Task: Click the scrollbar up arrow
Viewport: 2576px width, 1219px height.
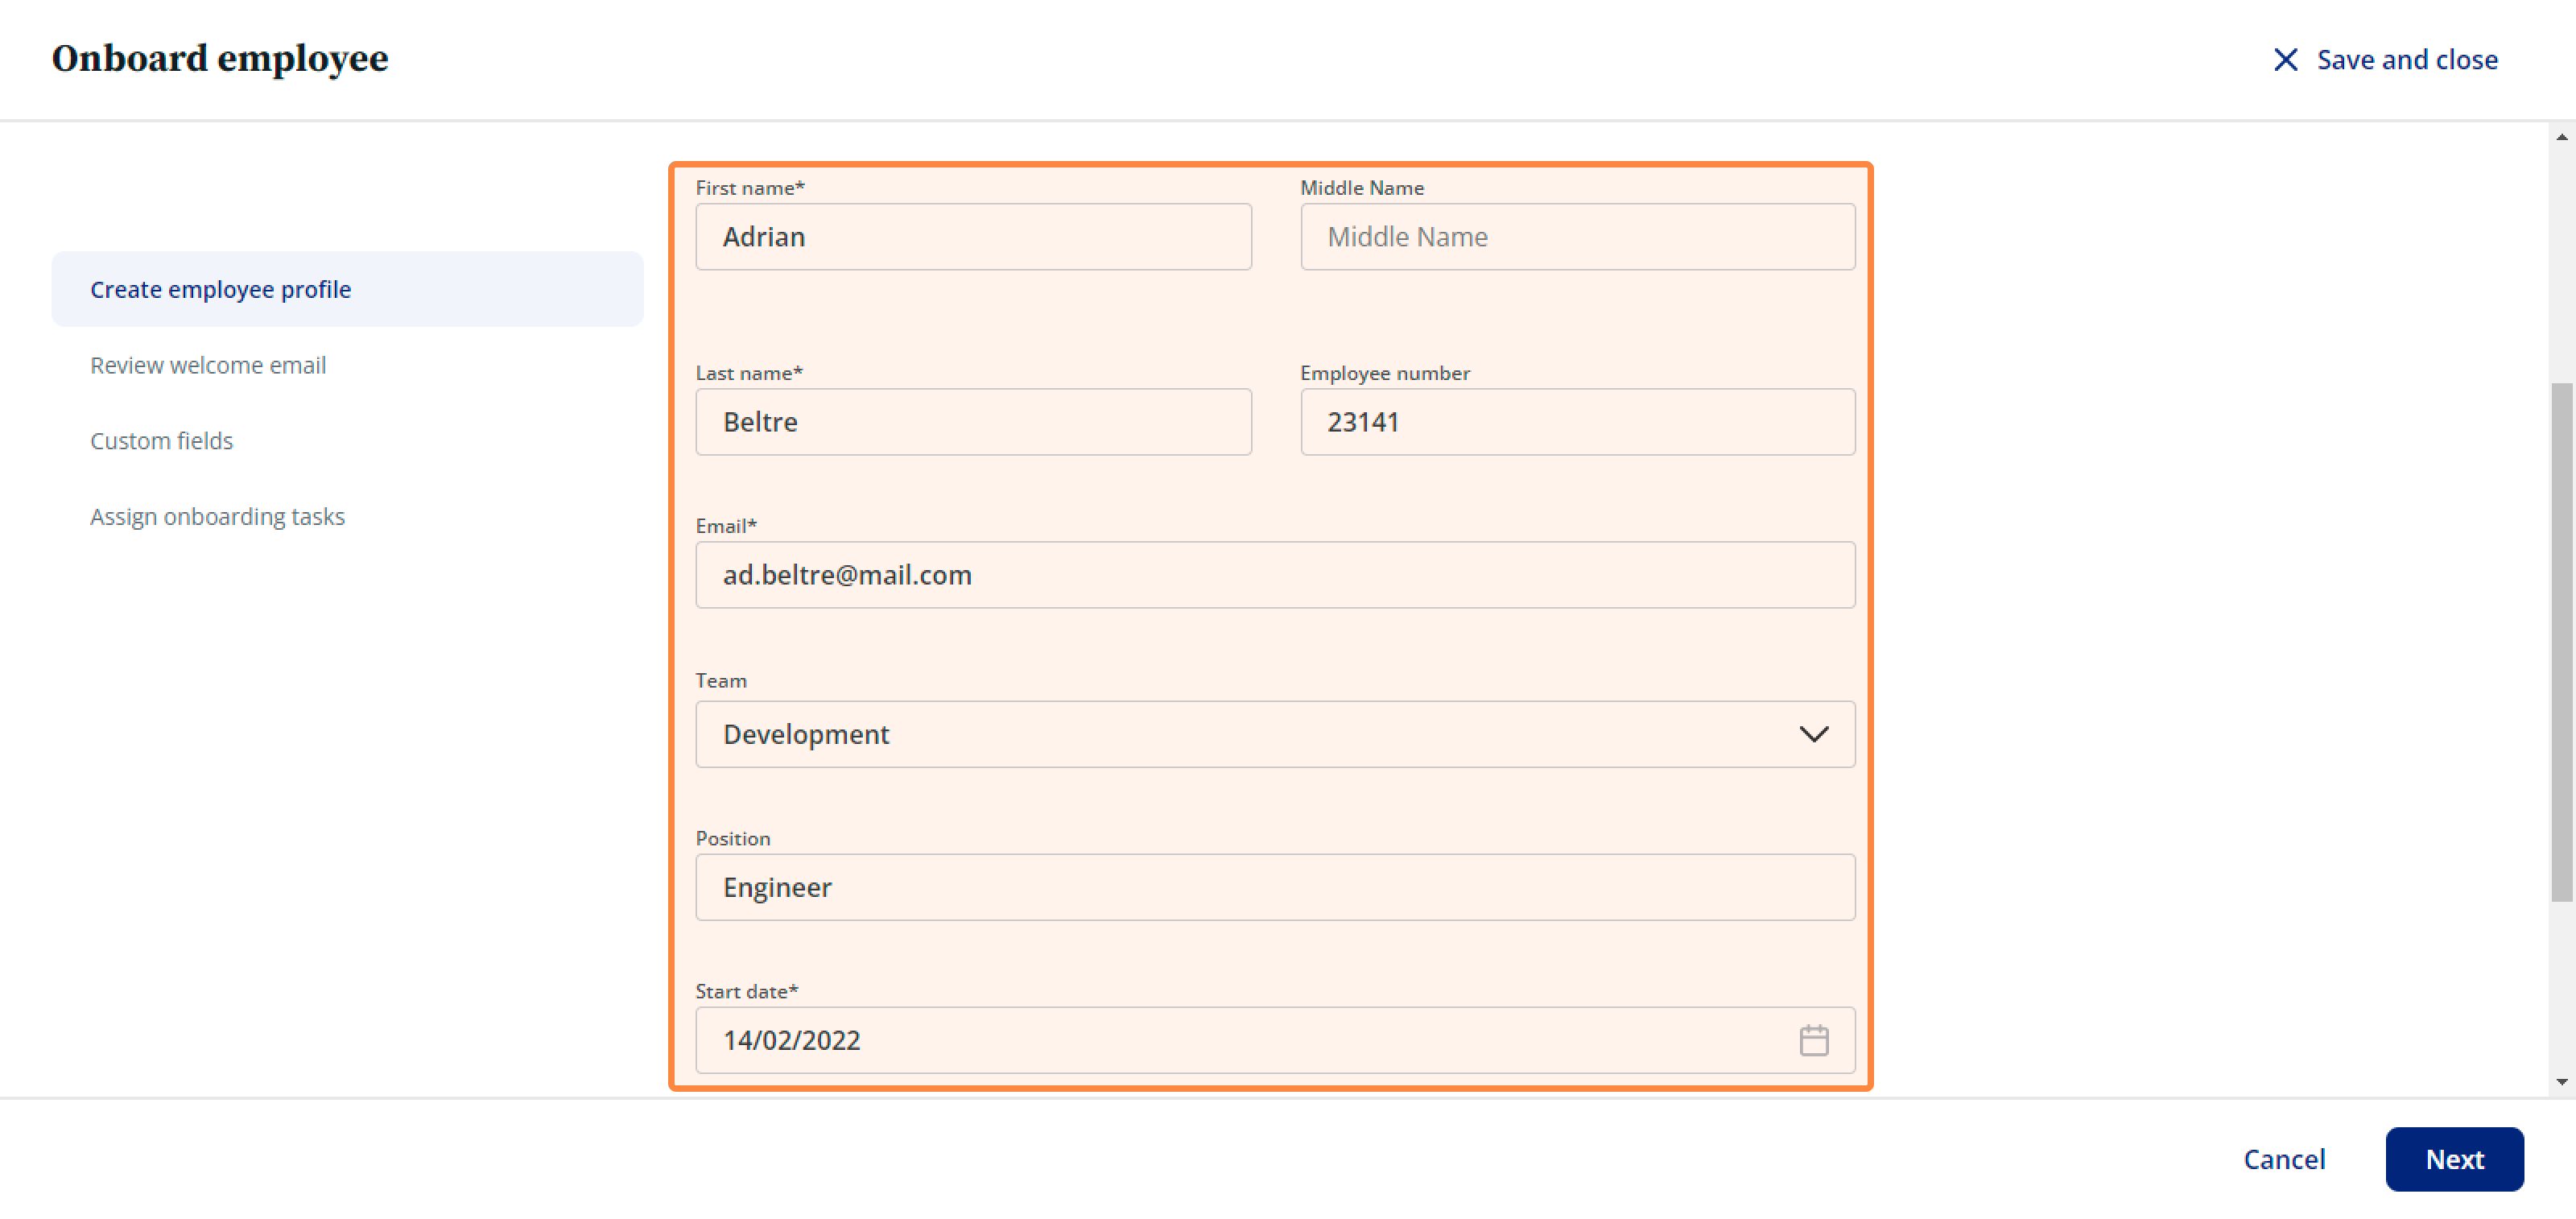Action: (x=2561, y=137)
